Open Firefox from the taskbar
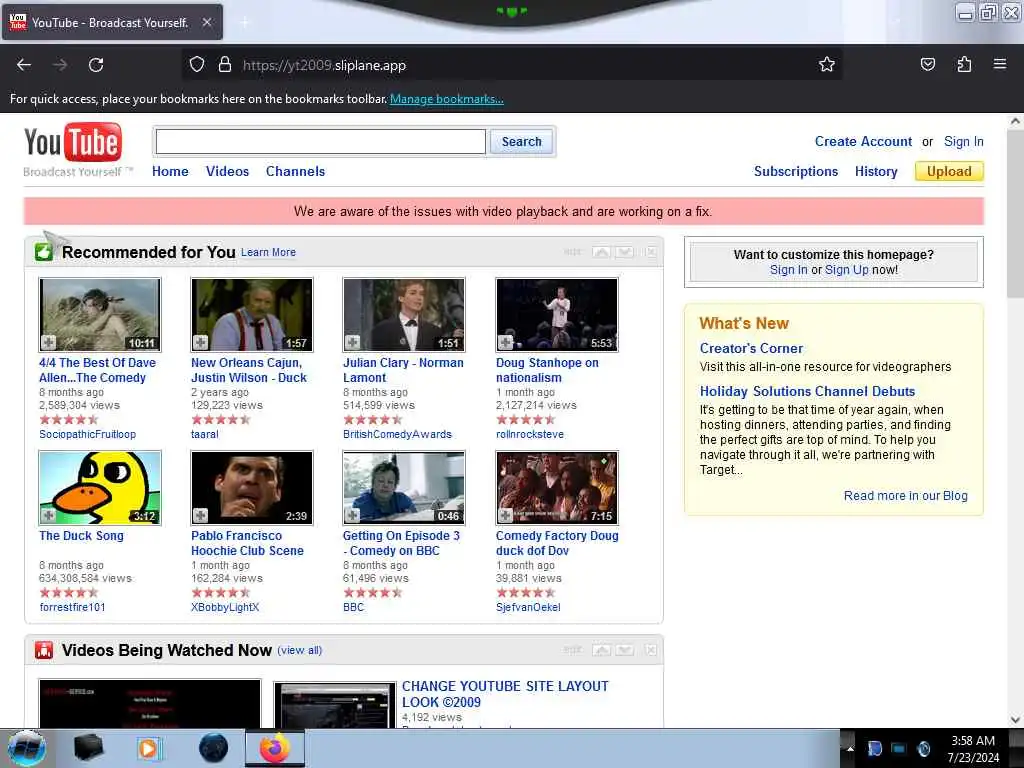This screenshot has width=1024, height=768. 275,748
